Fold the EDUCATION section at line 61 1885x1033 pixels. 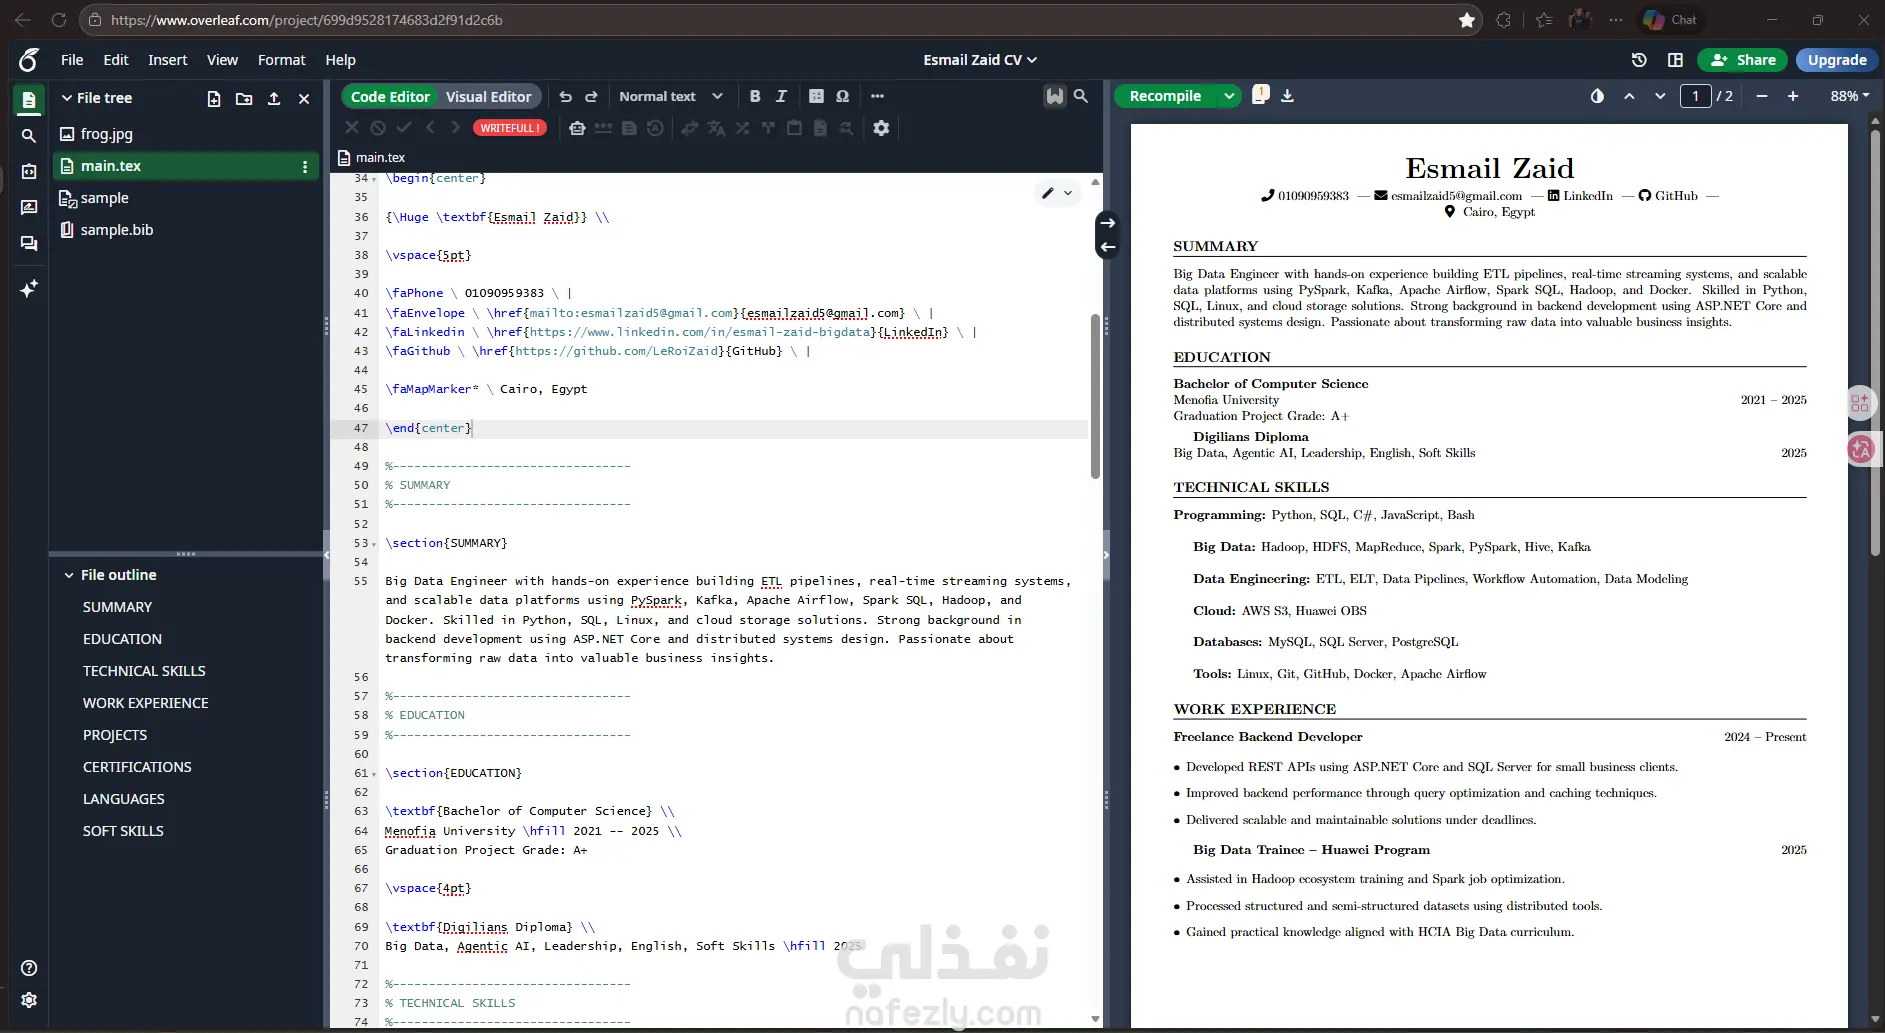[x=374, y=774]
